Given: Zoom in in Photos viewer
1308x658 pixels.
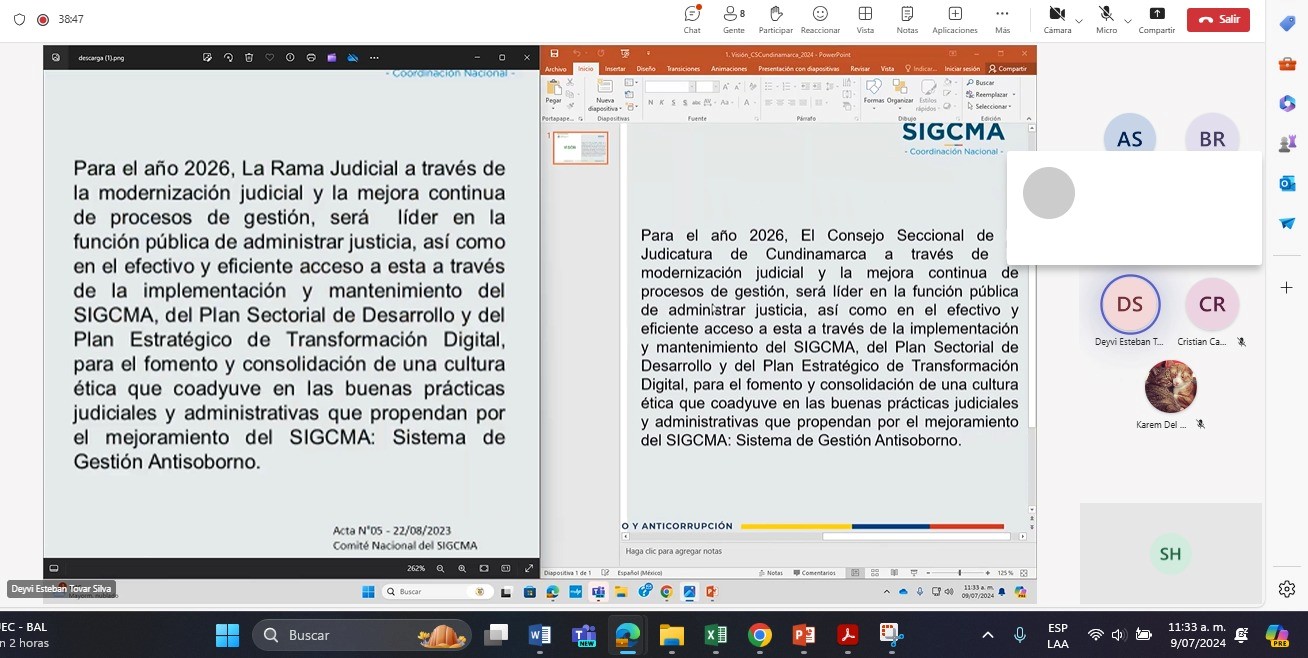Looking at the screenshot, I should [462, 568].
